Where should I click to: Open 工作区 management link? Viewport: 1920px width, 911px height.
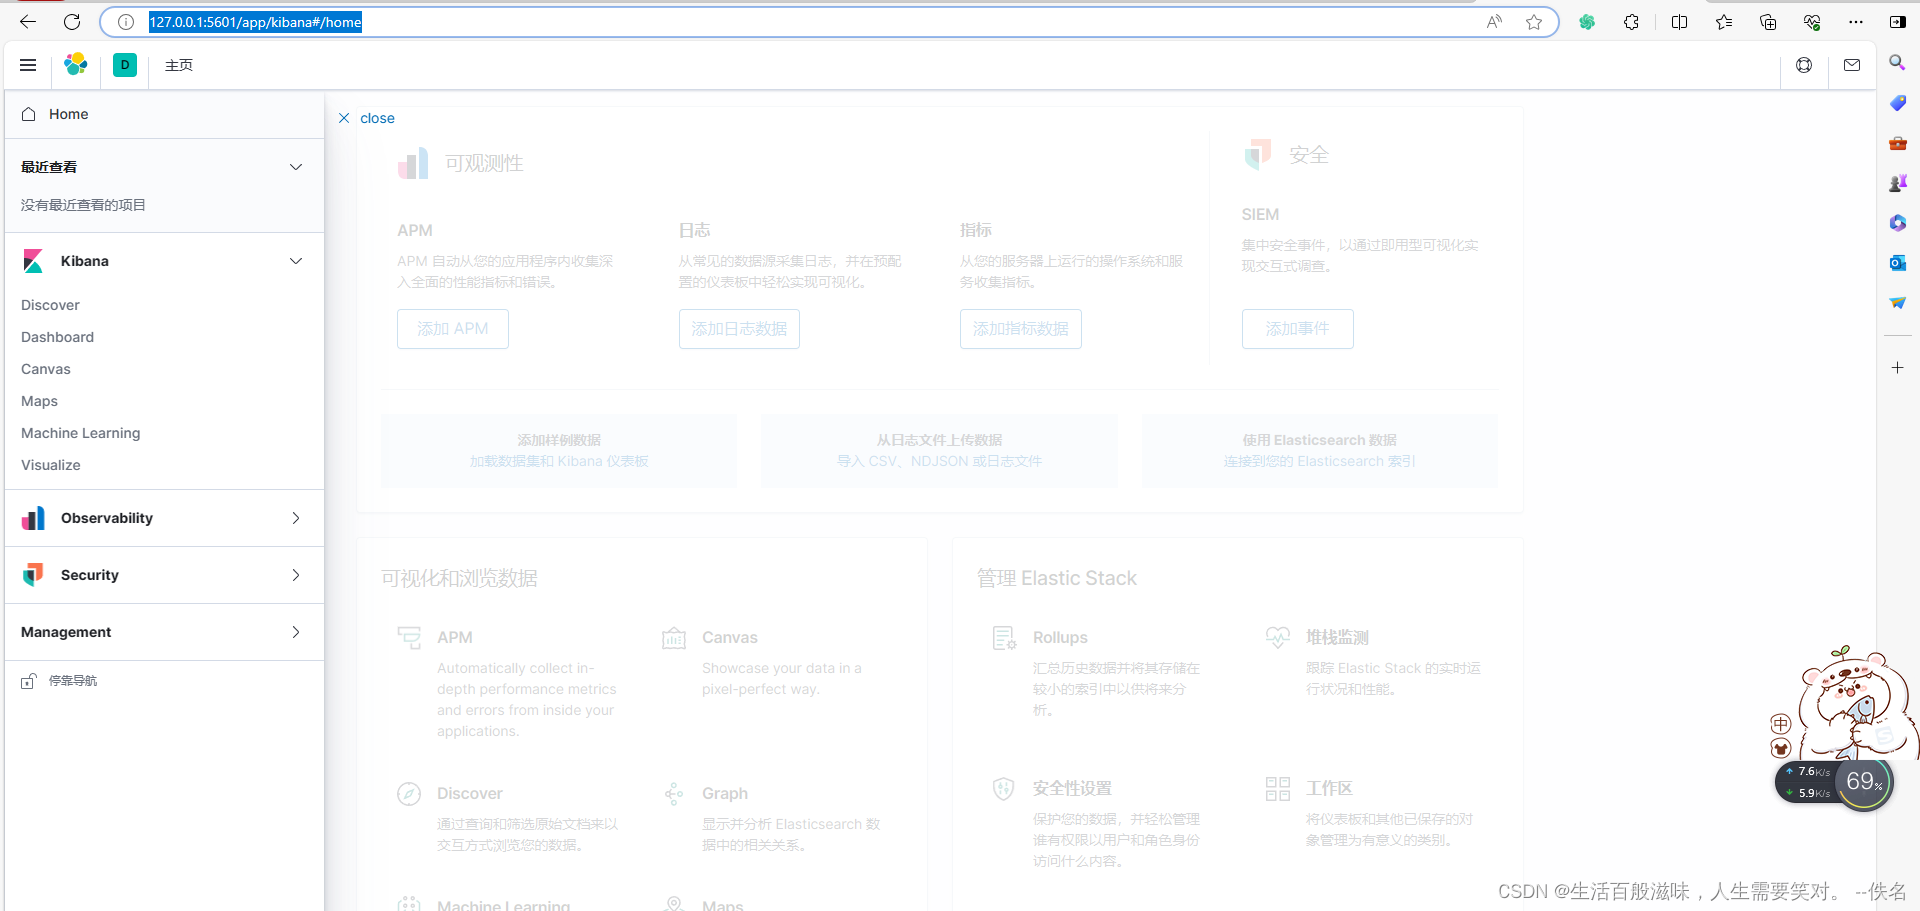coord(1329,789)
